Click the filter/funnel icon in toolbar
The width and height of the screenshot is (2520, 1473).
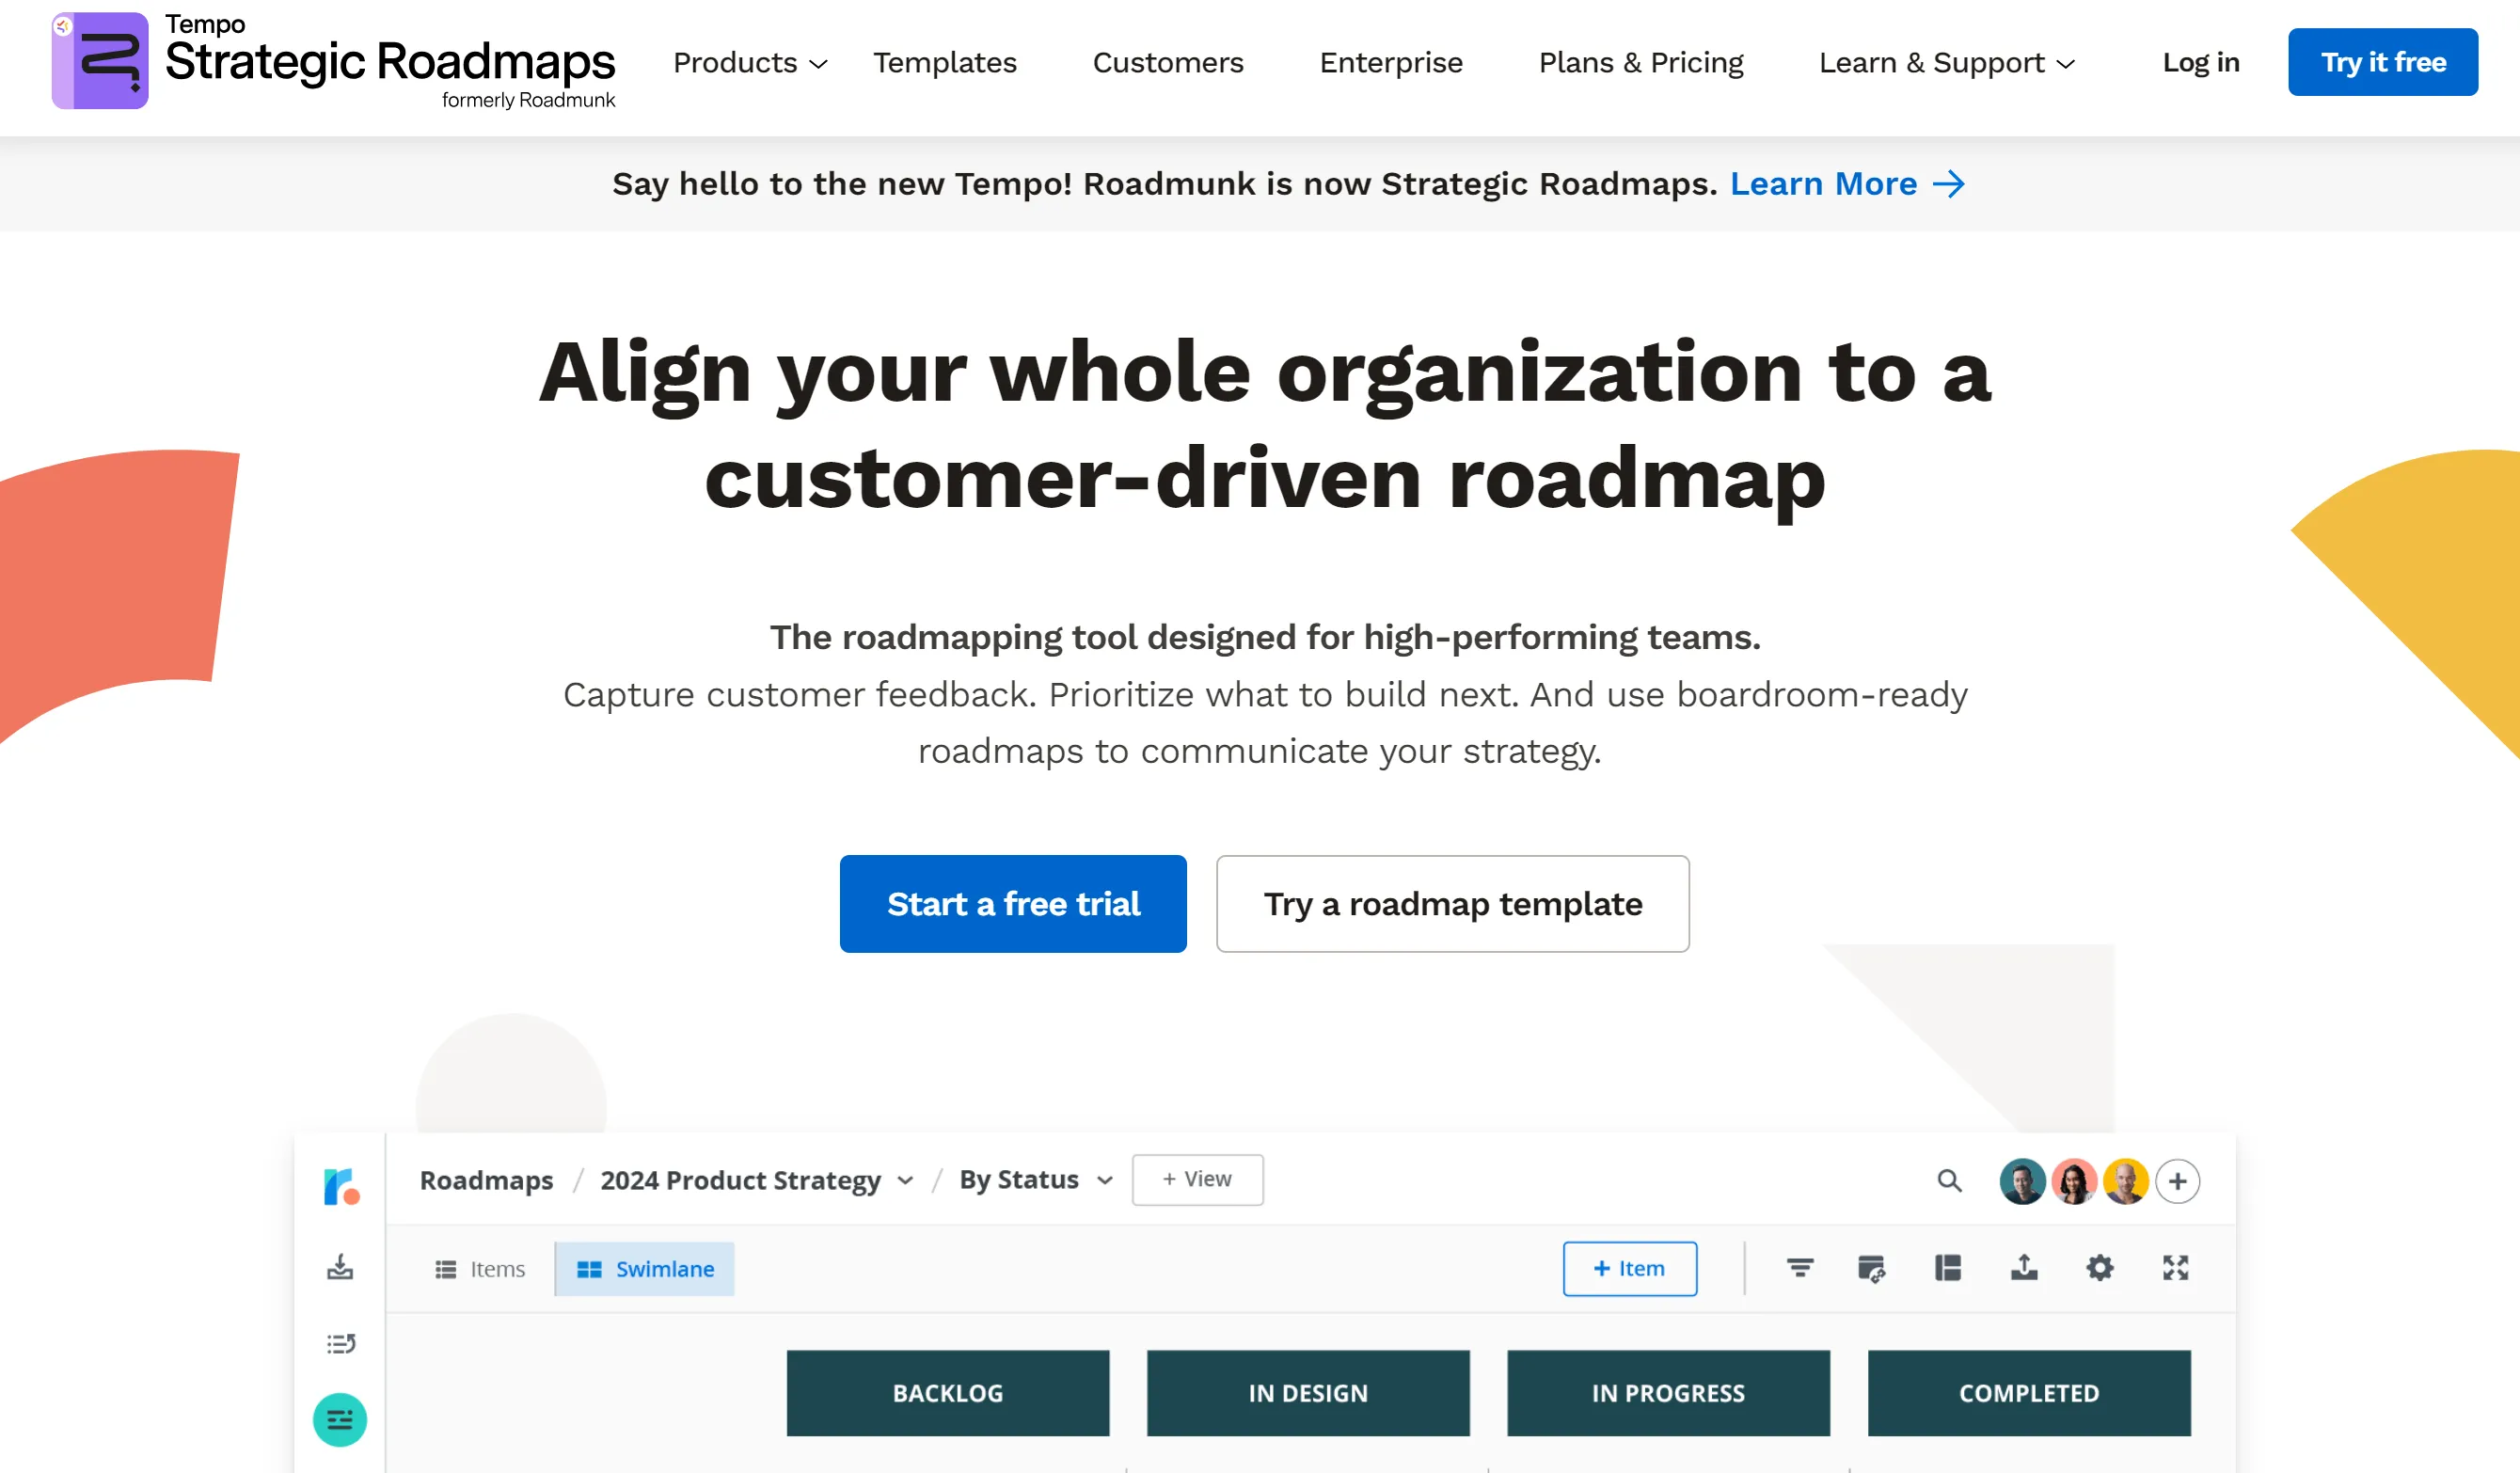pyautogui.click(x=1799, y=1268)
